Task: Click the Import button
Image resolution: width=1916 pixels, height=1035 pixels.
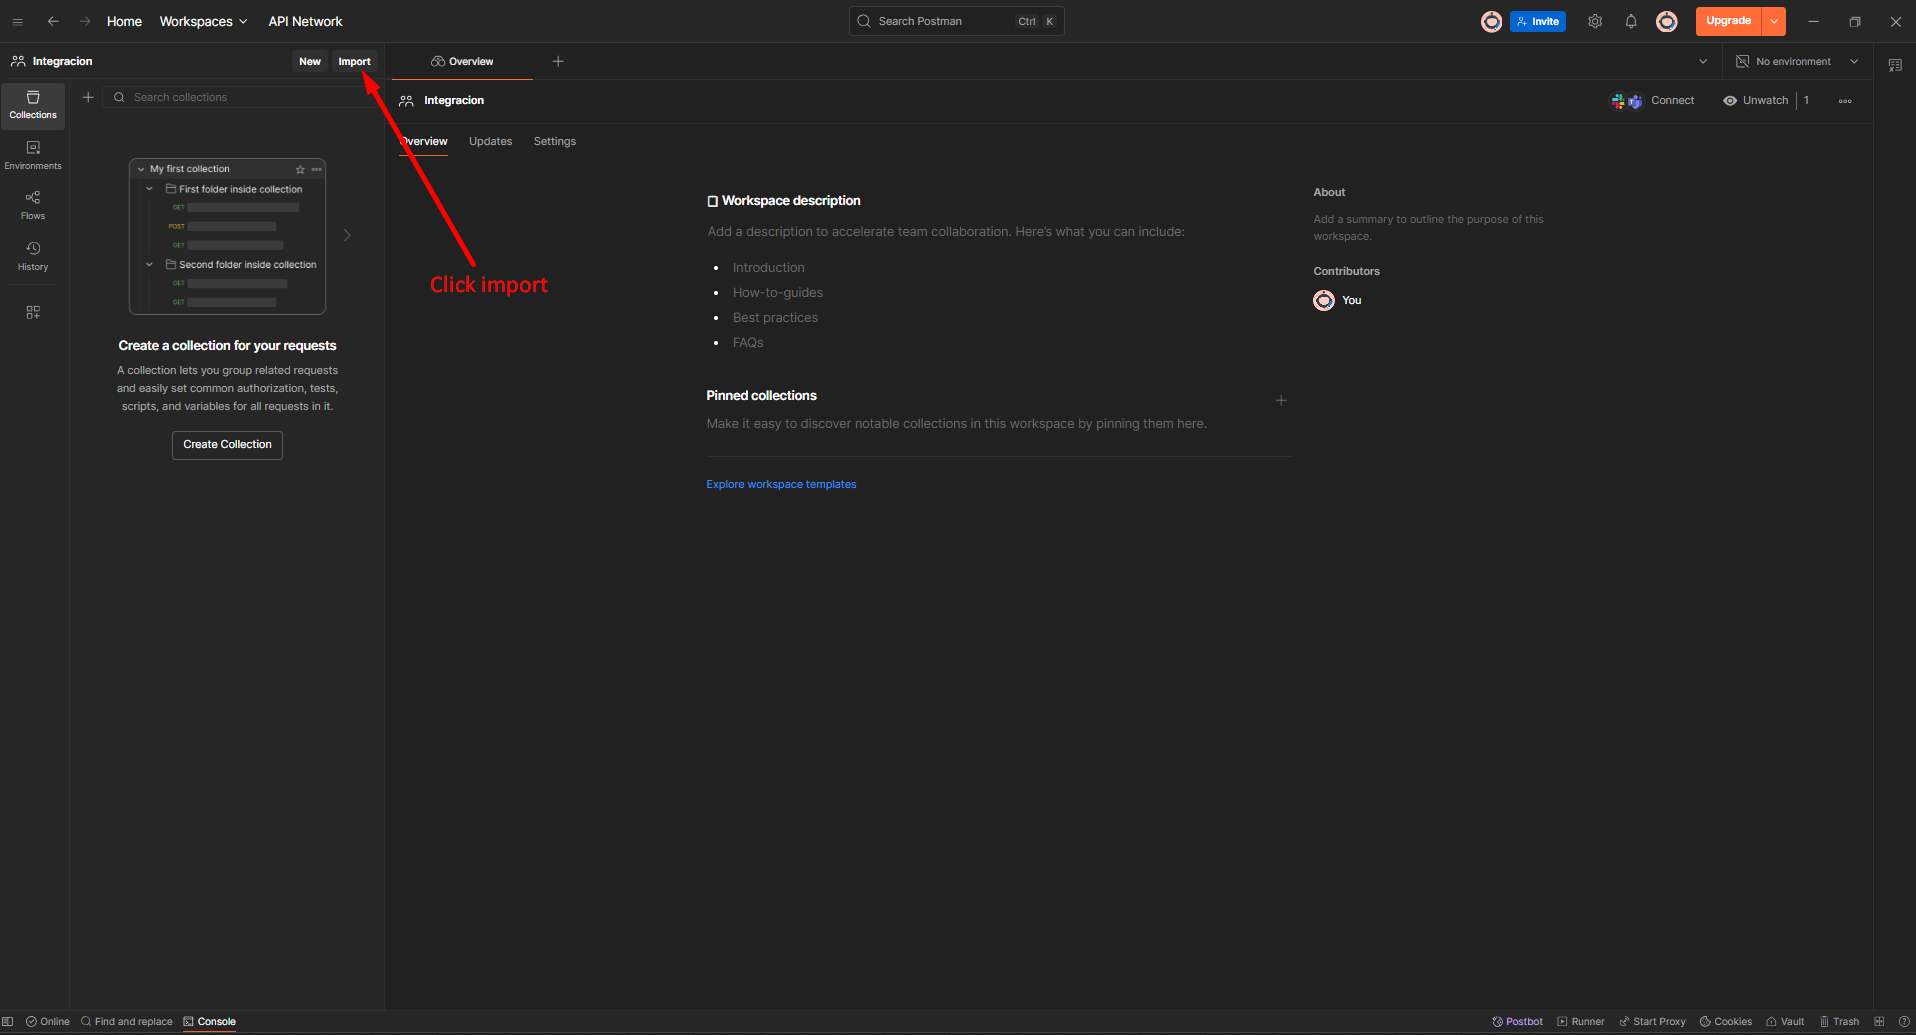Action: [x=354, y=61]
